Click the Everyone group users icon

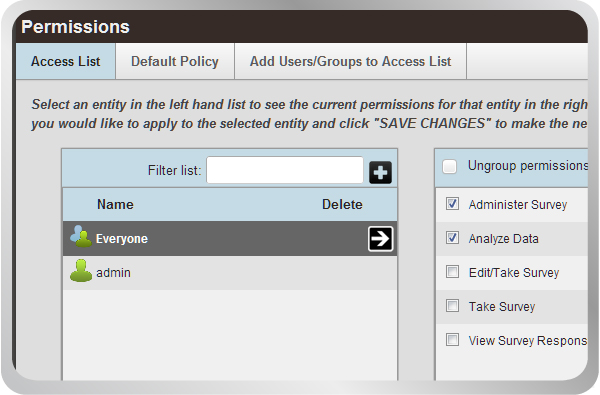coord(81,236)
